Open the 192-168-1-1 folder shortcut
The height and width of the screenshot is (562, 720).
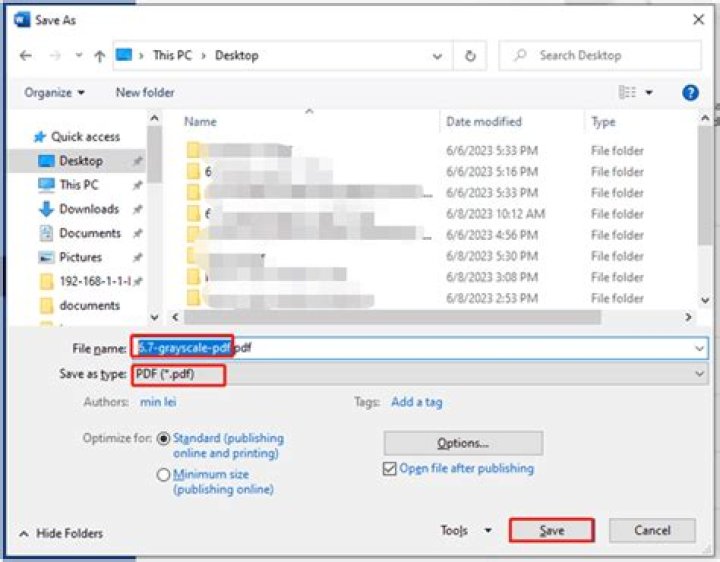point(86,281)
